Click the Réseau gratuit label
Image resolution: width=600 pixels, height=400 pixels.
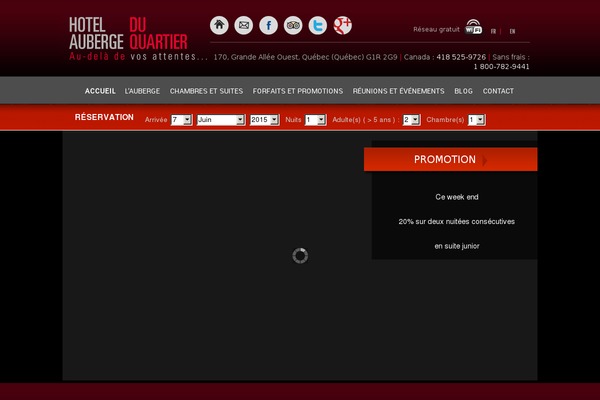[436, 29]
